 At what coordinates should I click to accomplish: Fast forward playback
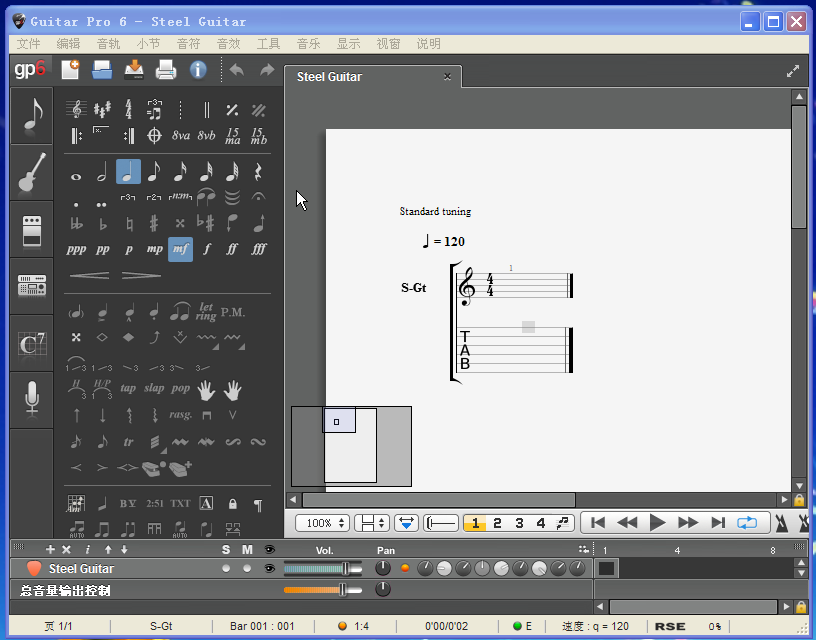[x=688, y=522]
